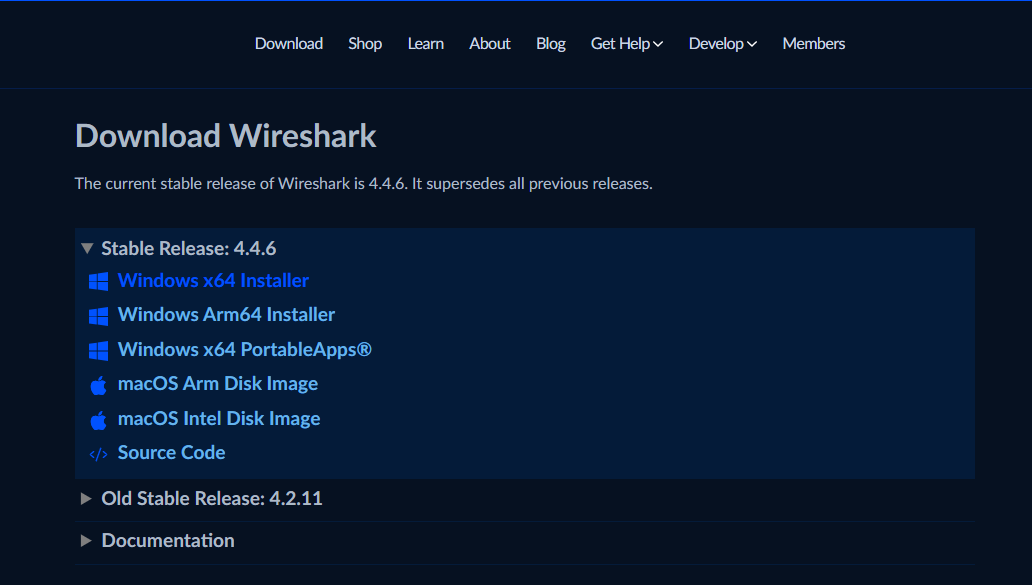Click the Old Stable Release: 4.2.11 label

(x=212, y=499)
